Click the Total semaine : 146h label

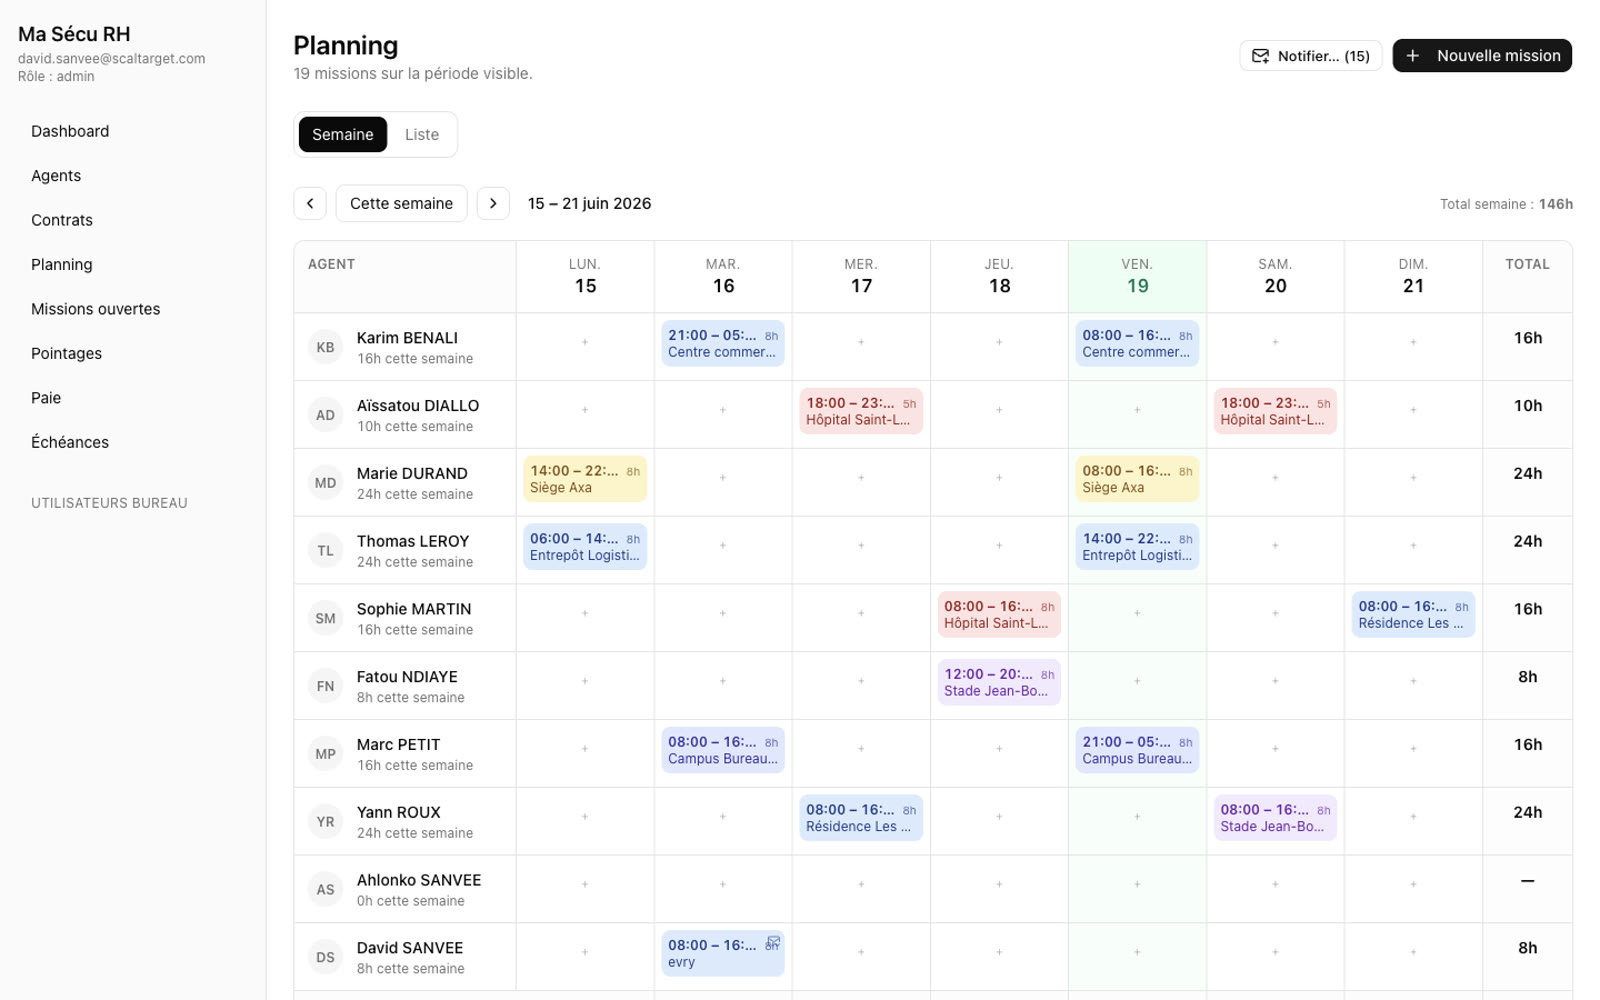click(1506, 204)
